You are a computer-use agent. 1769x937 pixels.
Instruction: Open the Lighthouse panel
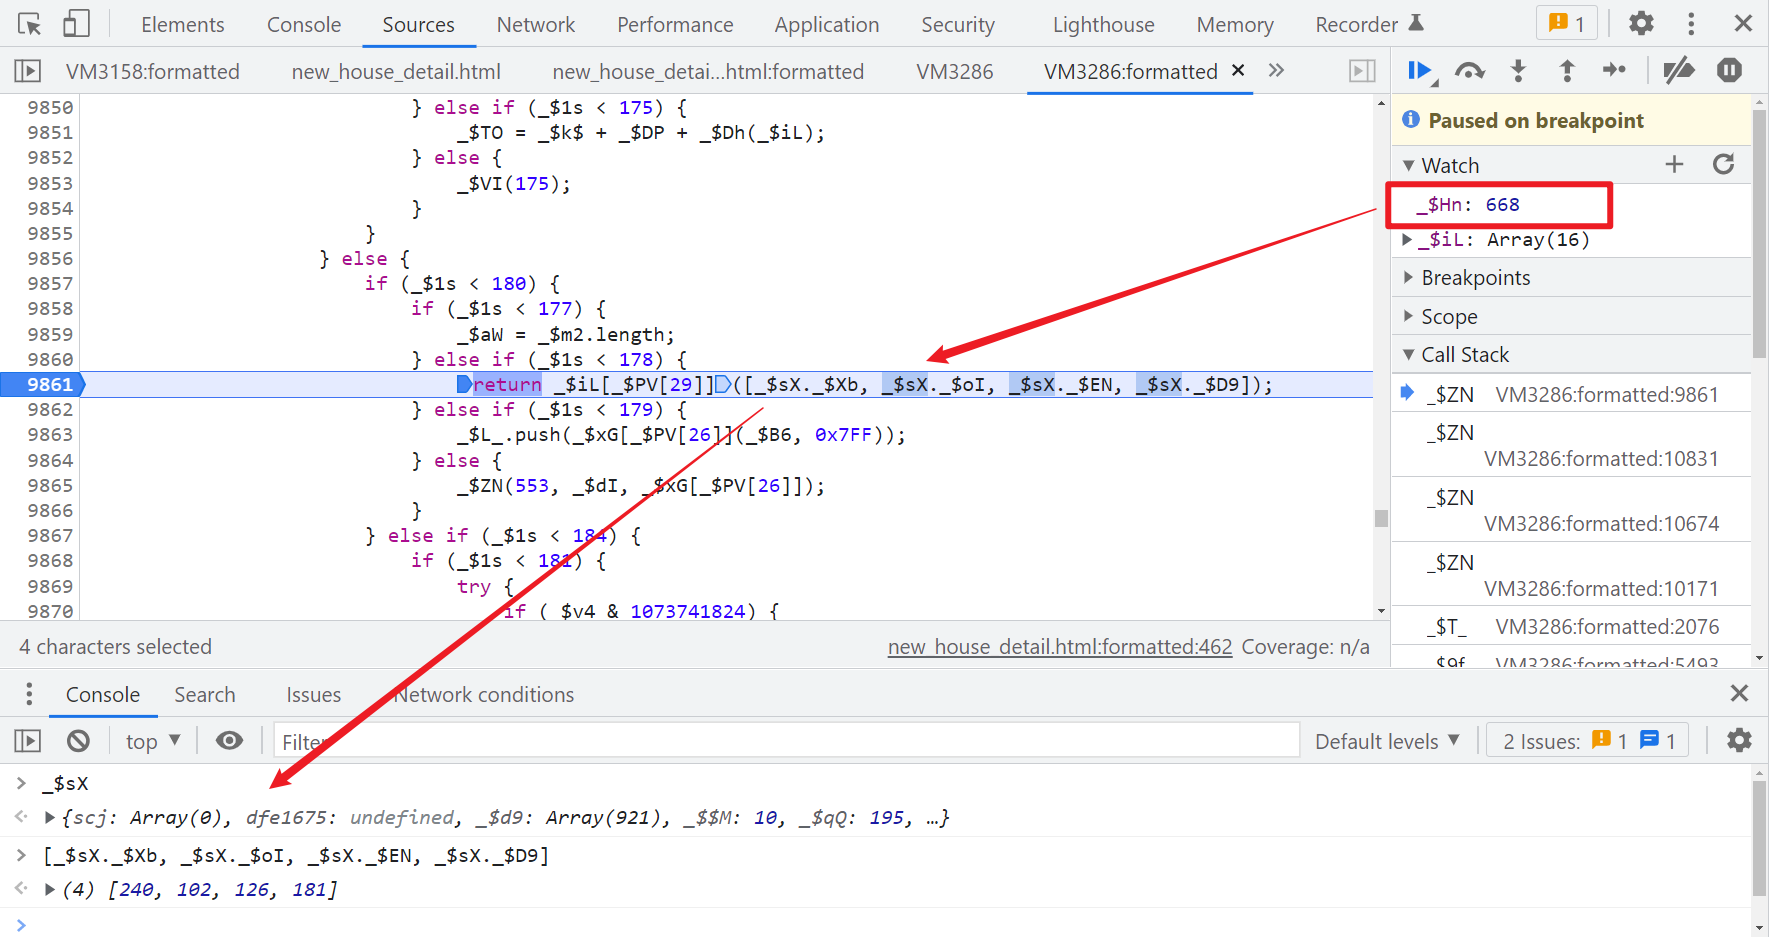coord(1104,24)
